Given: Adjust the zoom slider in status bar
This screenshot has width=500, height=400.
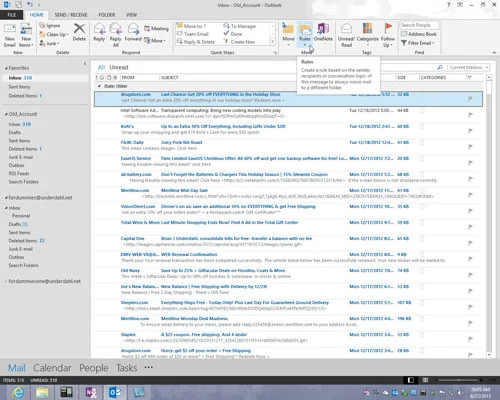Looking at the screenshot, I should tap(459, 380).
